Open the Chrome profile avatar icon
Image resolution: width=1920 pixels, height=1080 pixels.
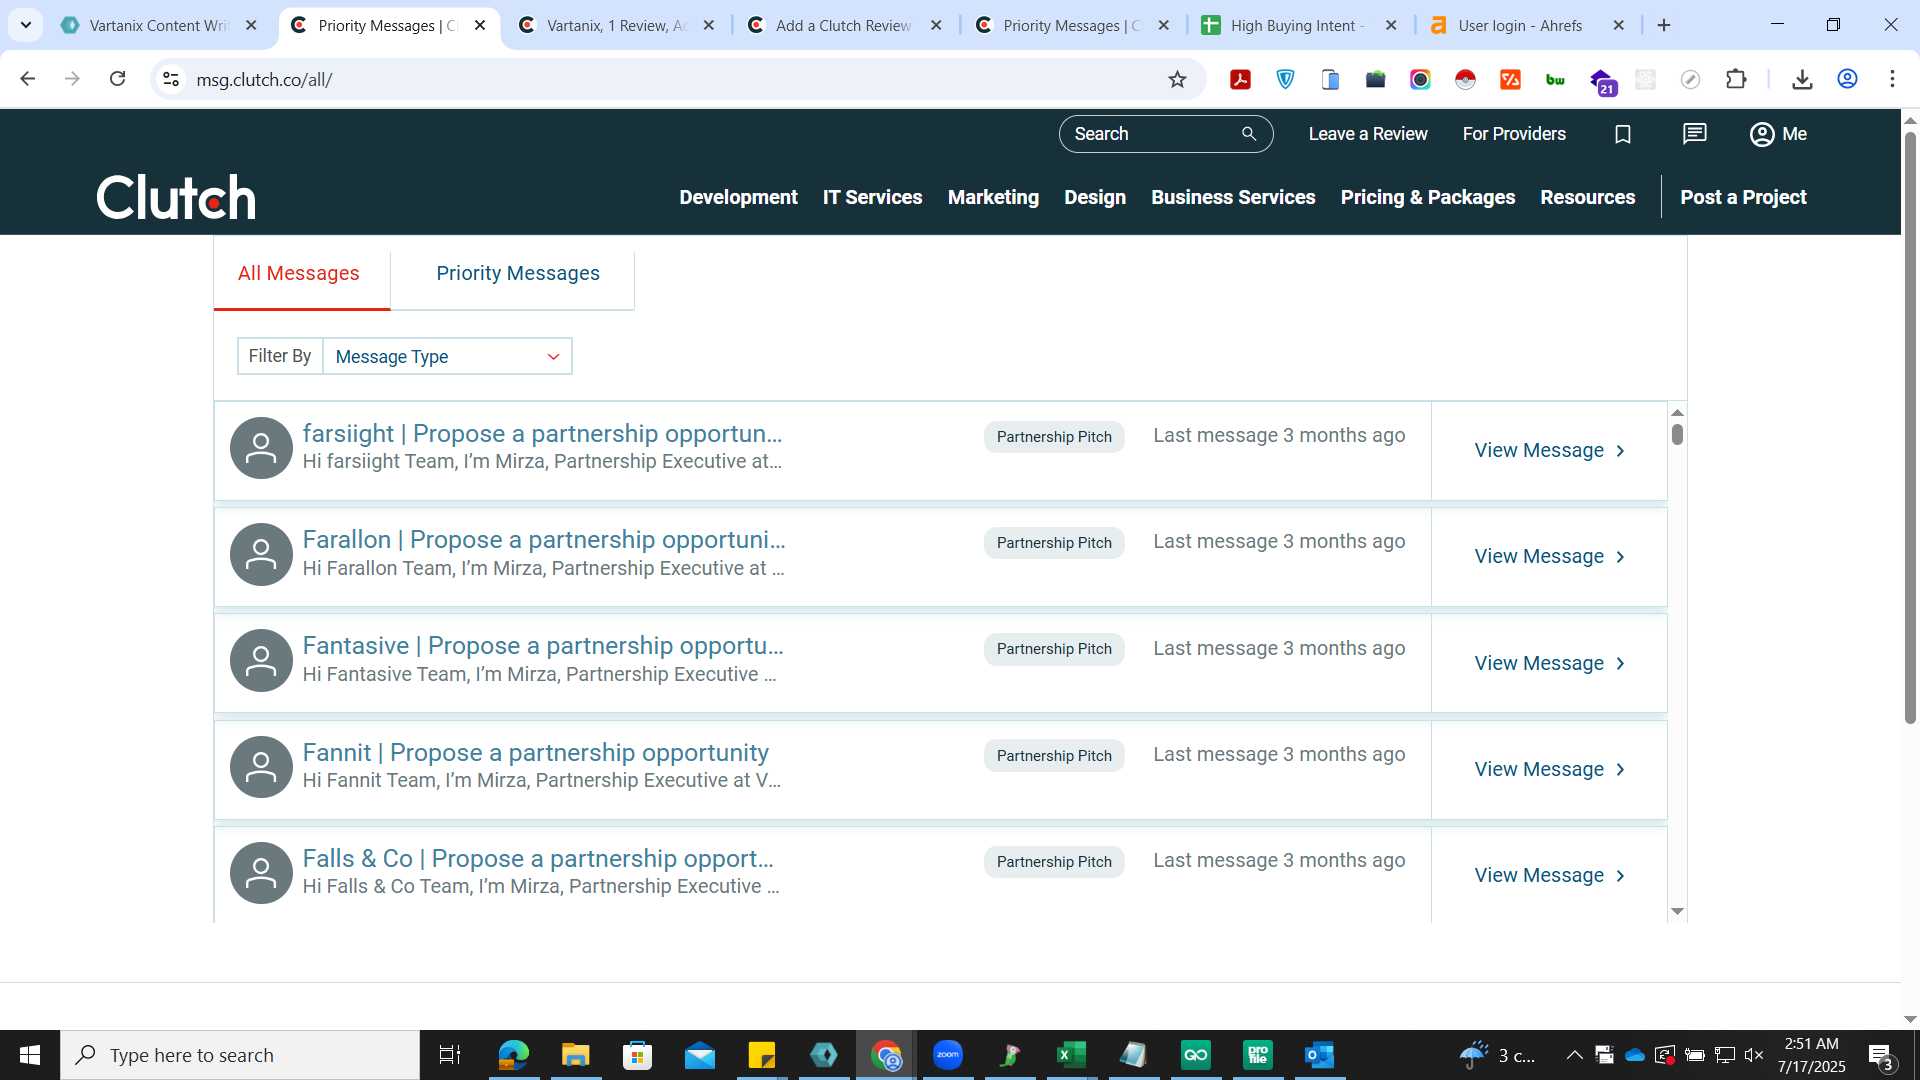click(1847, 79)
